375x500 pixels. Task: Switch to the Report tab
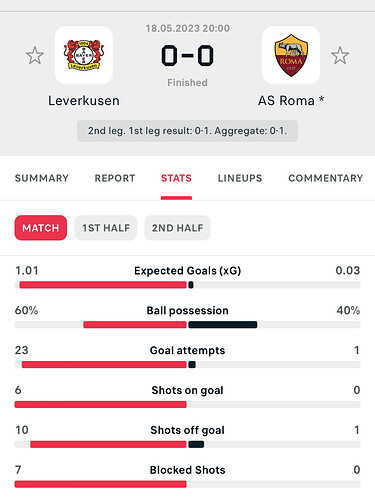[x=115, y=178]
